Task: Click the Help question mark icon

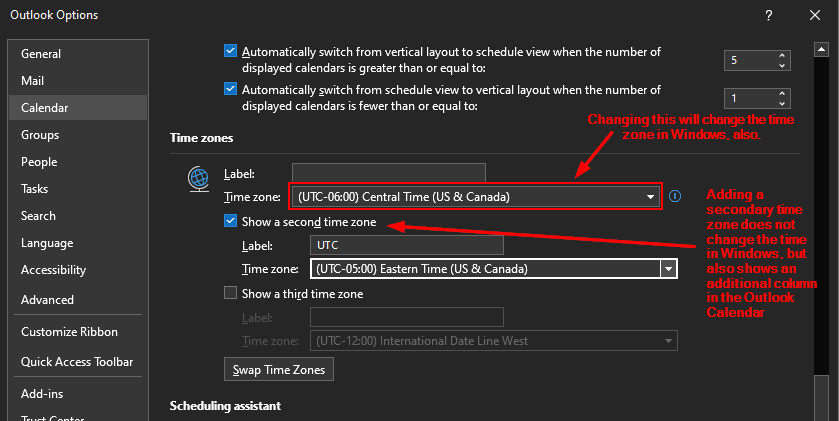Action: pyautogui.click(x=768, y=15)
